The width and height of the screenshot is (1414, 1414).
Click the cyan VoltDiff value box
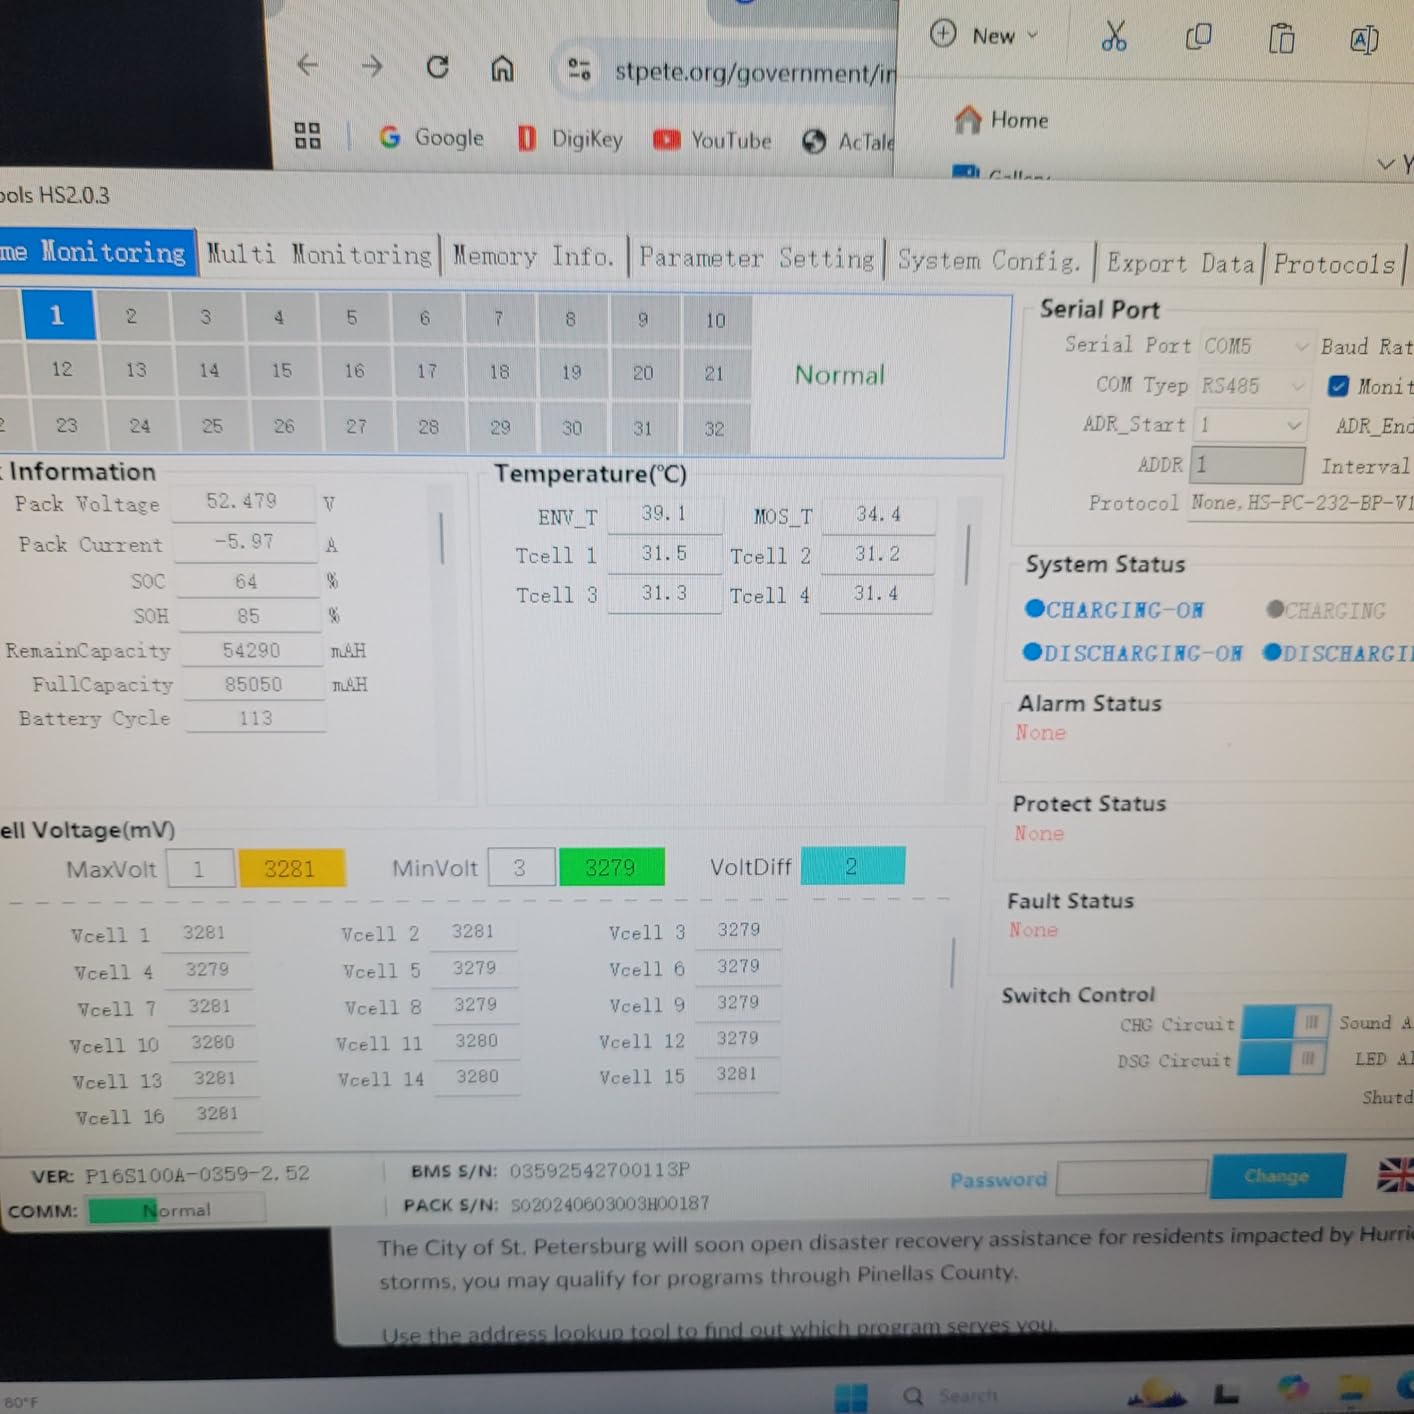point(852,866)
